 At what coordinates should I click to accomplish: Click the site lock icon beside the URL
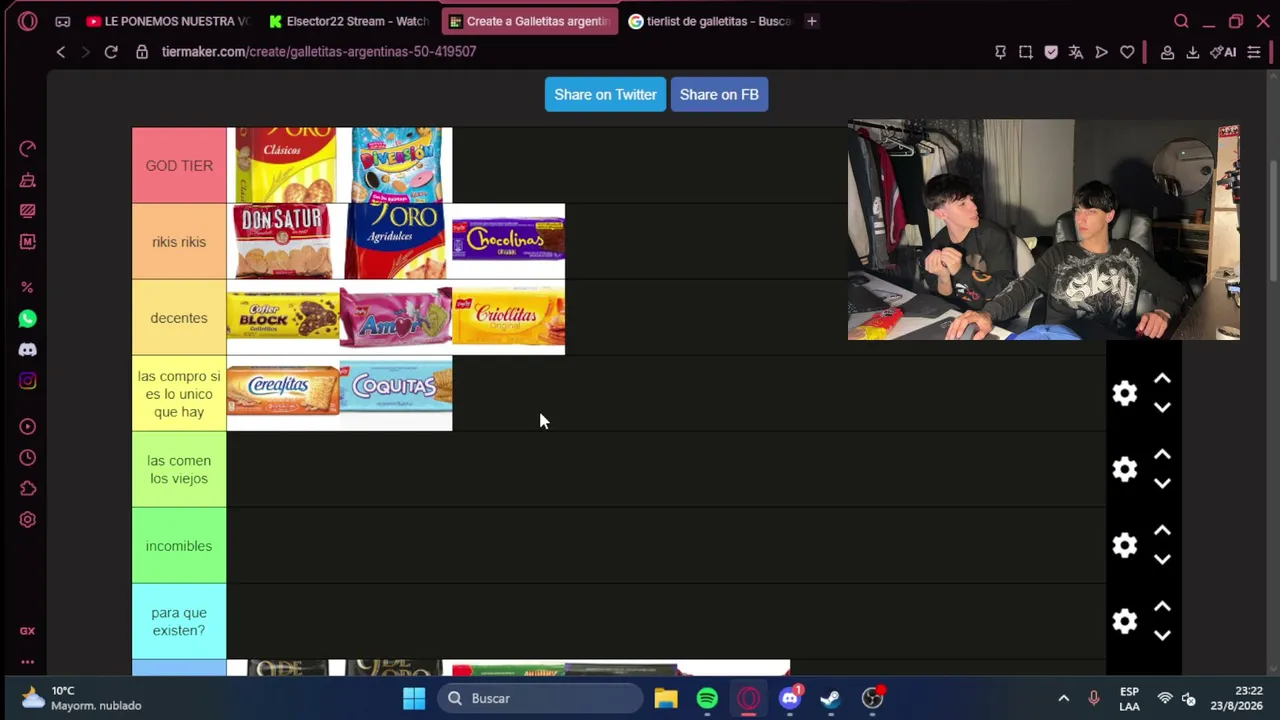tap(142, 52)
